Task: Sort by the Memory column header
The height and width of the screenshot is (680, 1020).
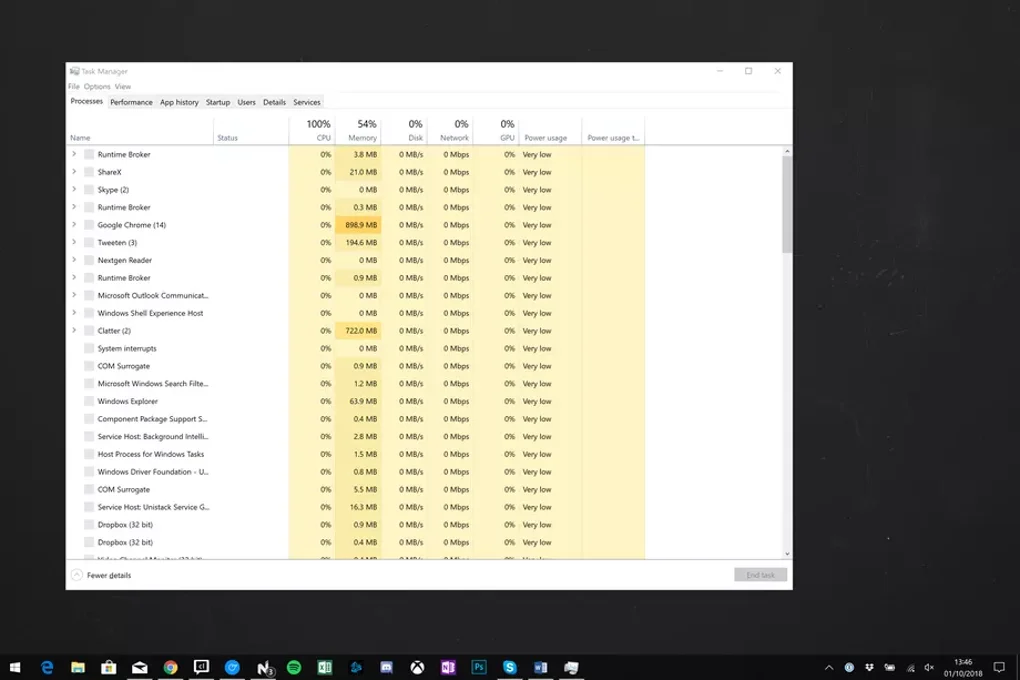Action: click(x=358, y=131)
